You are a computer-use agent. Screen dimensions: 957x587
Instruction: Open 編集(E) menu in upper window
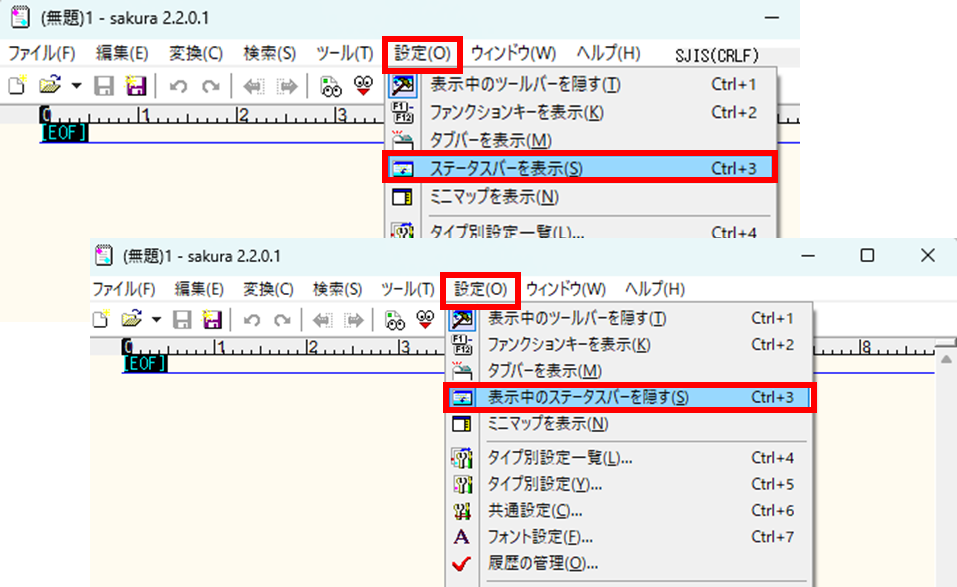pyautogui.click(x=122, y=54)
